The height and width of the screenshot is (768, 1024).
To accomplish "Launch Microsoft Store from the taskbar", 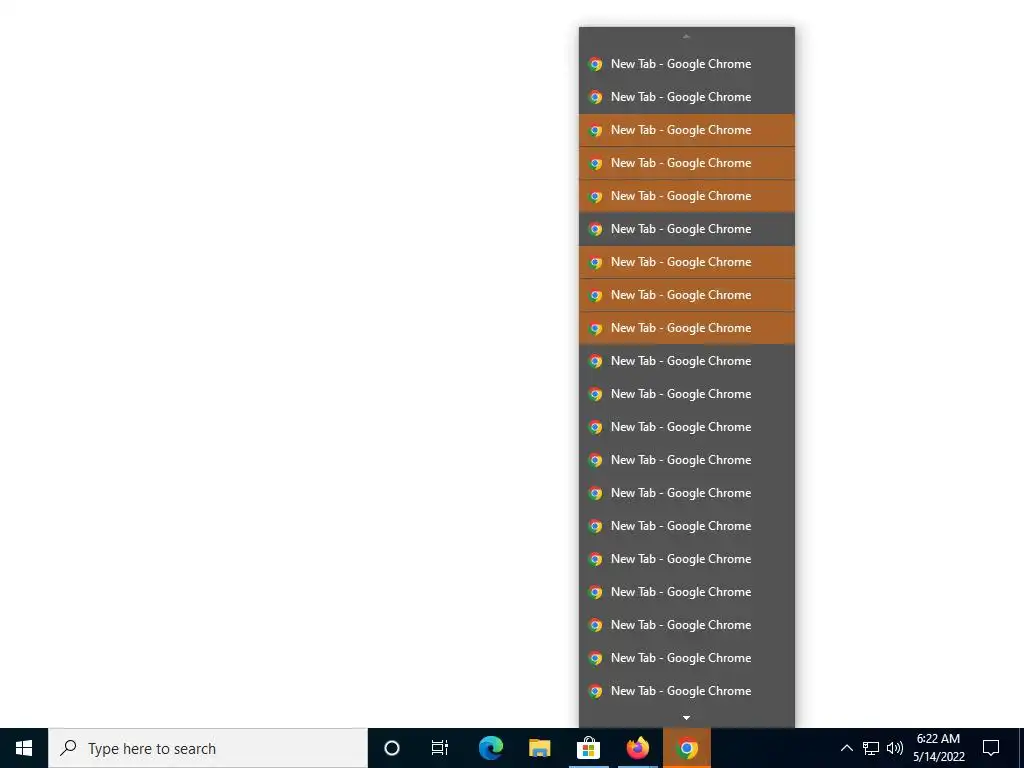I will click(x=588, y=748).
